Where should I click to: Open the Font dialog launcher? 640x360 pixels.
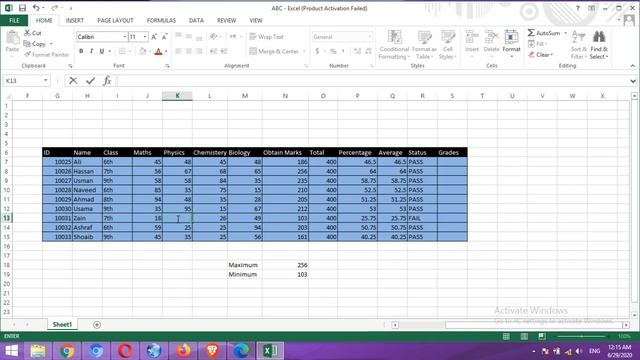click(167, 66)
